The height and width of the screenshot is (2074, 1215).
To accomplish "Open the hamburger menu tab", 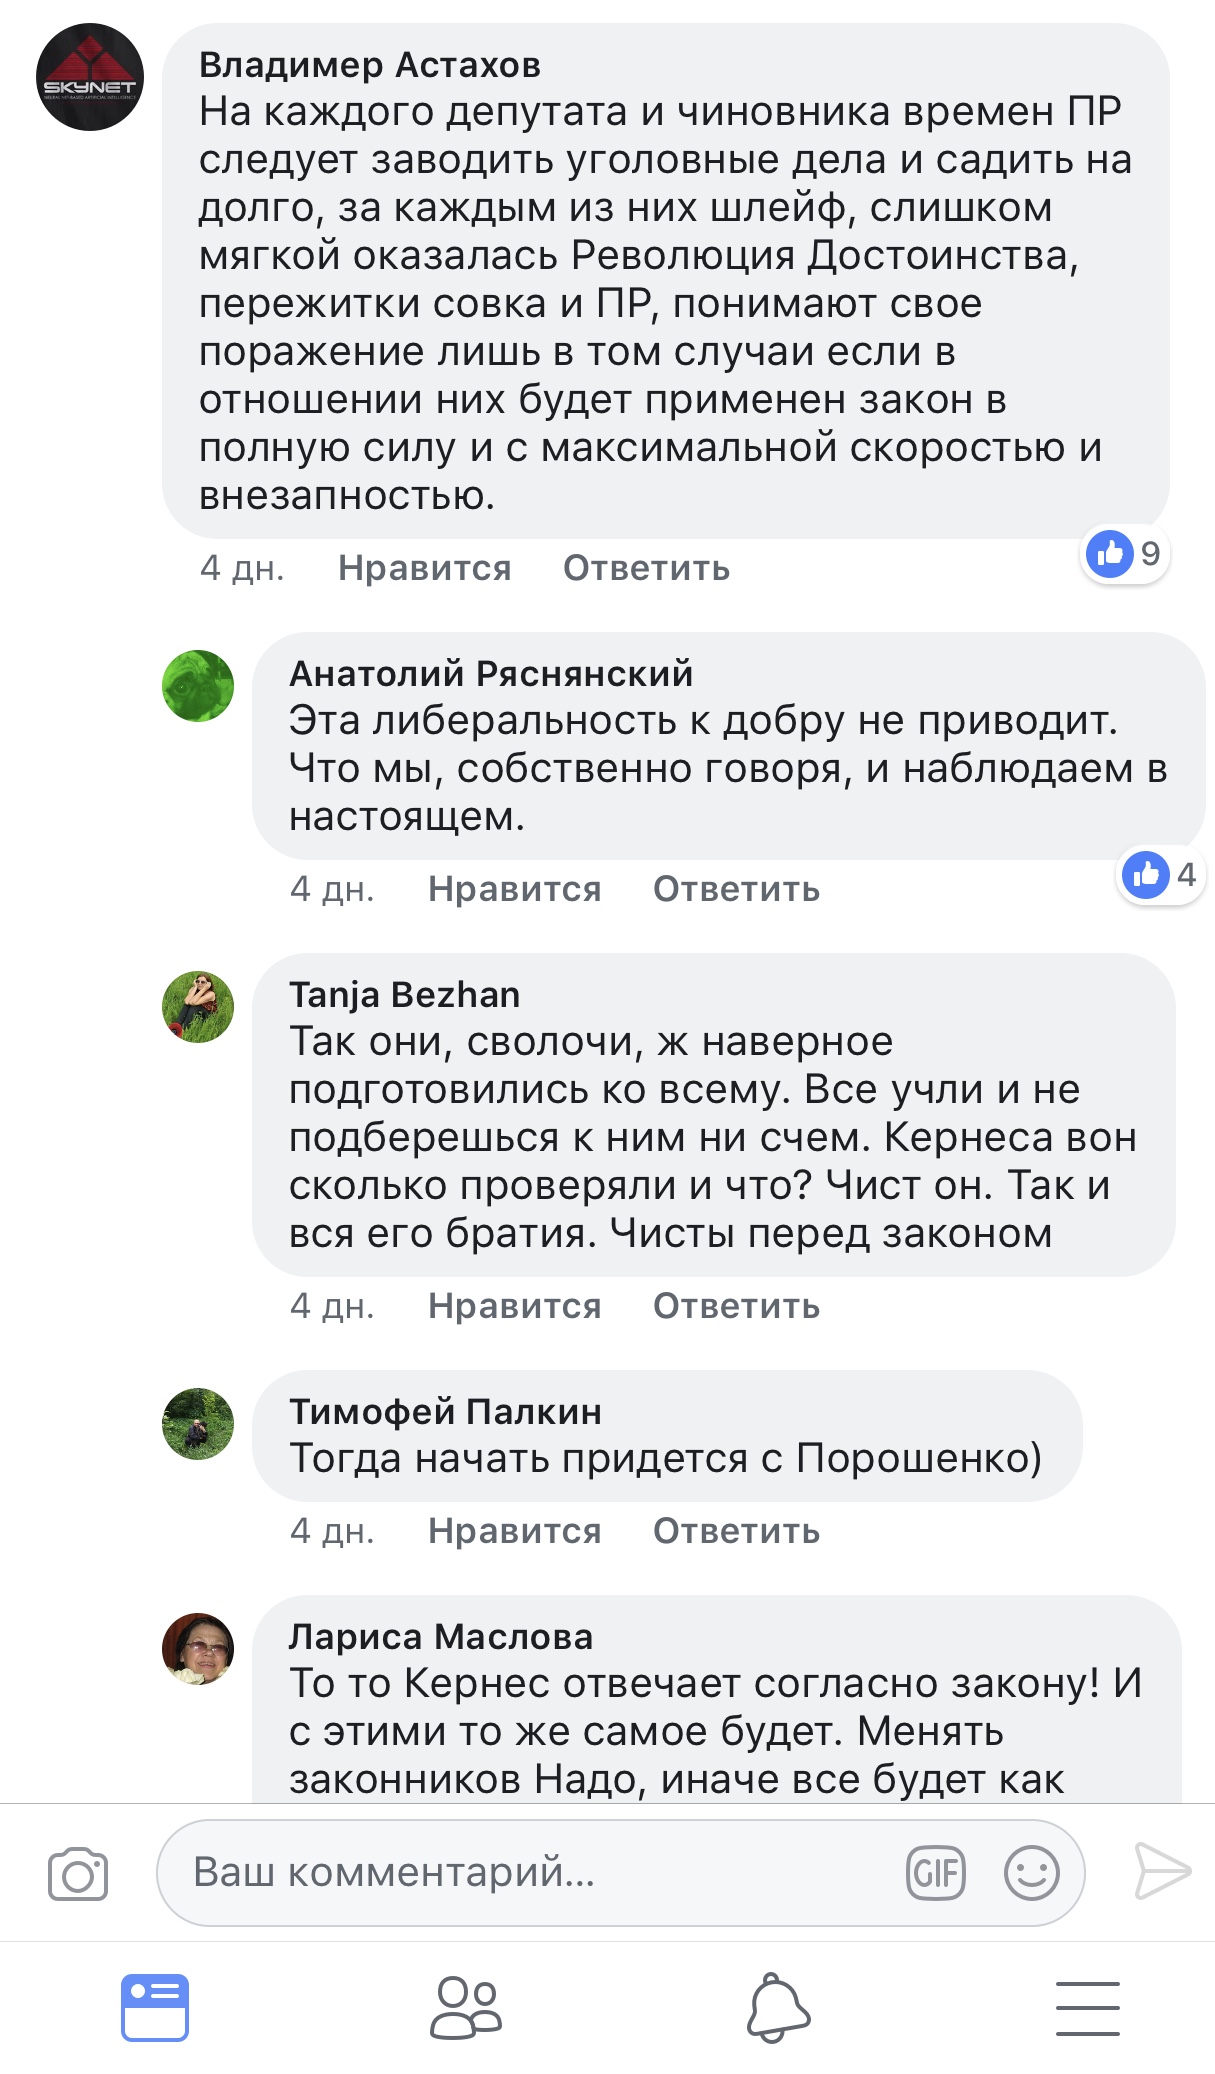I will tap(1087, 2007).
